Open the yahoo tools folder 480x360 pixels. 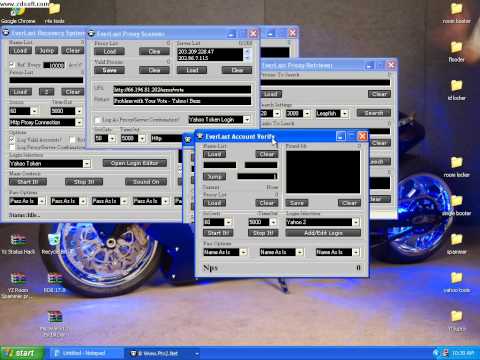coord(456,282)
